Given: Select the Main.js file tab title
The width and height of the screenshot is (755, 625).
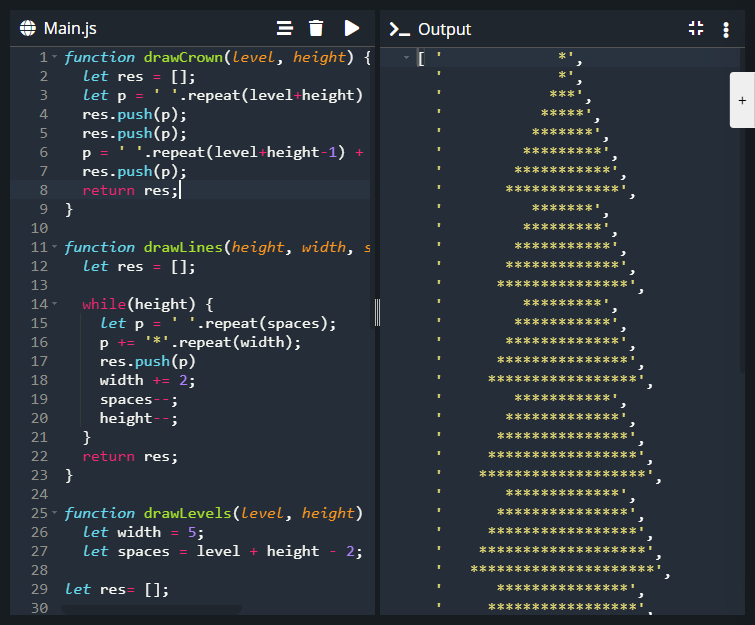Looking at the screenshot, I should (70, 28).
